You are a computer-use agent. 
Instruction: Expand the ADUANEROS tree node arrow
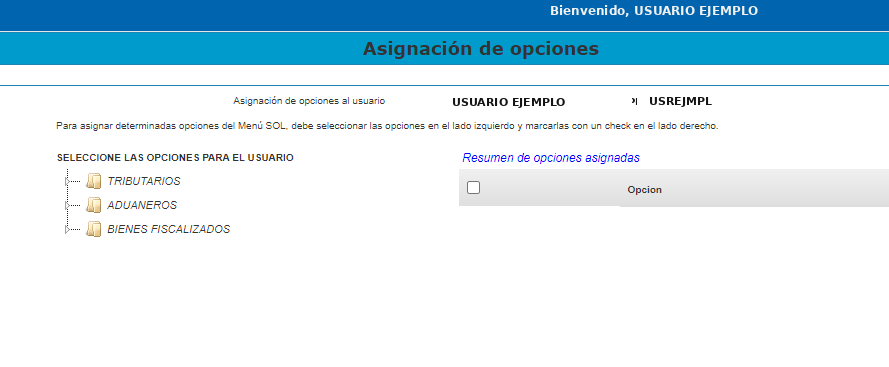(x=67, y=205)
